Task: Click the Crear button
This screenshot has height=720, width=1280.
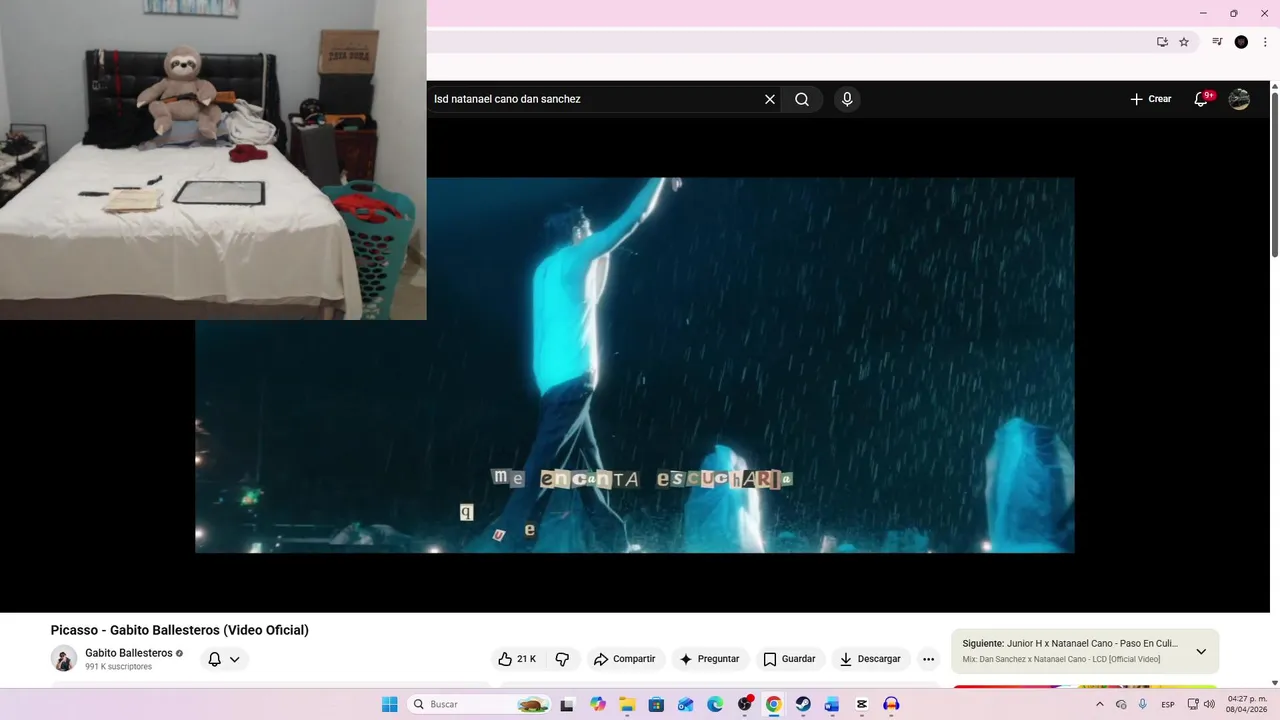Action: pyautogui.click(x=1150, y=99)
